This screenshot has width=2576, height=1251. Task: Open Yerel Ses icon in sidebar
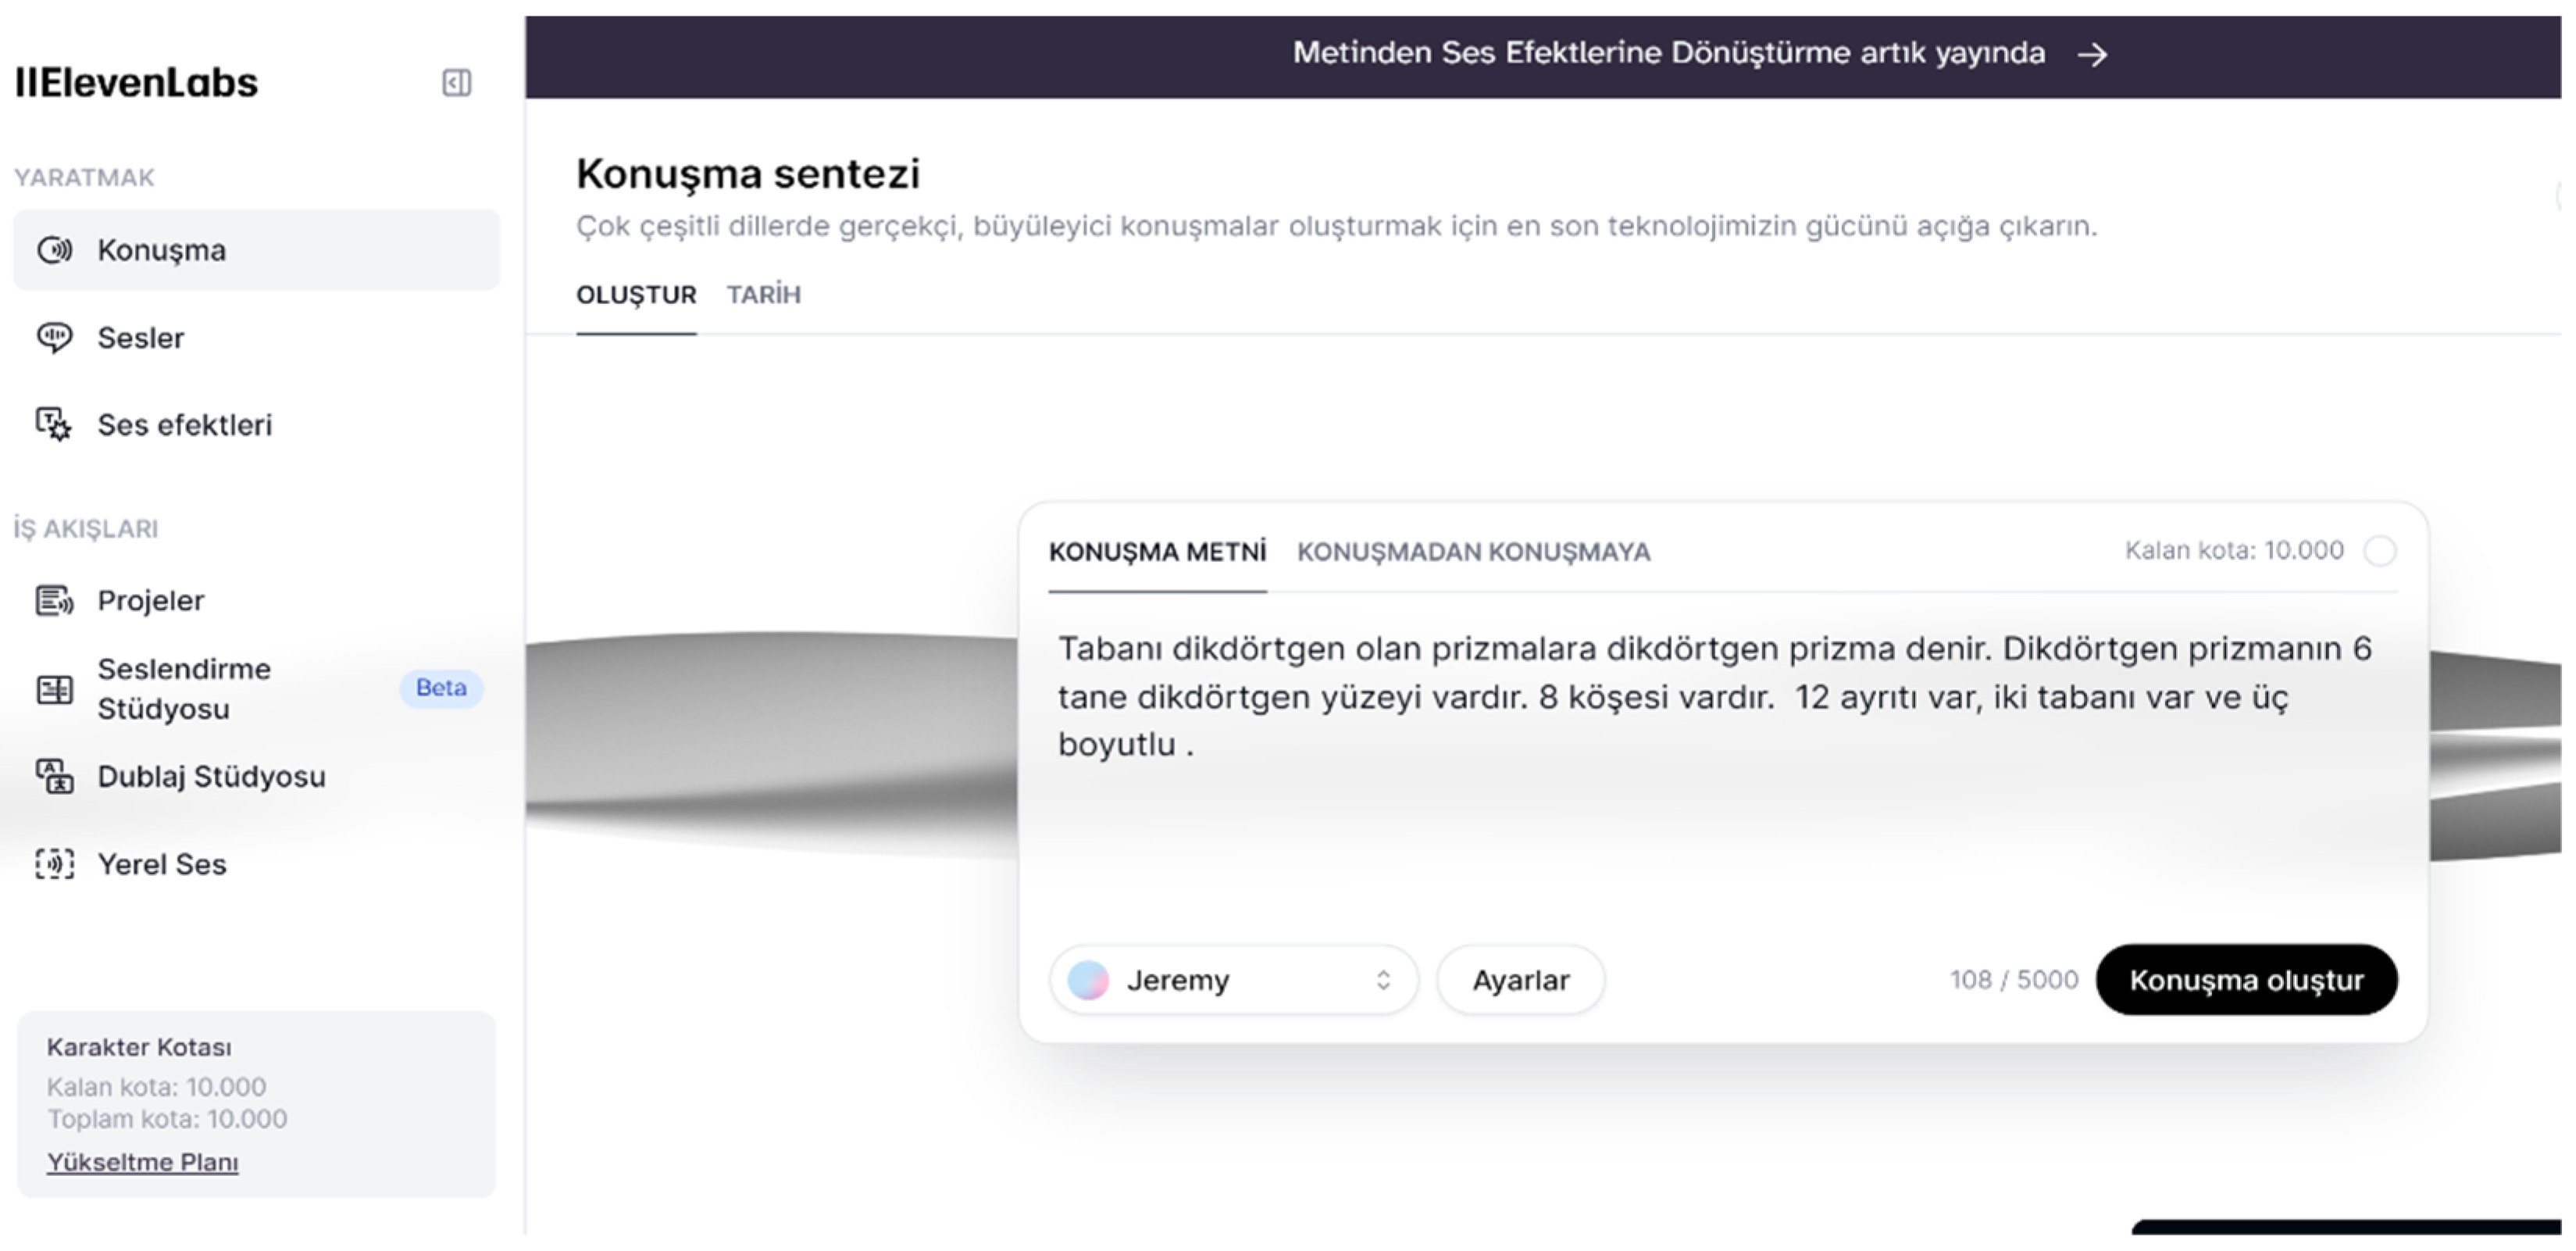click(55, 864)
